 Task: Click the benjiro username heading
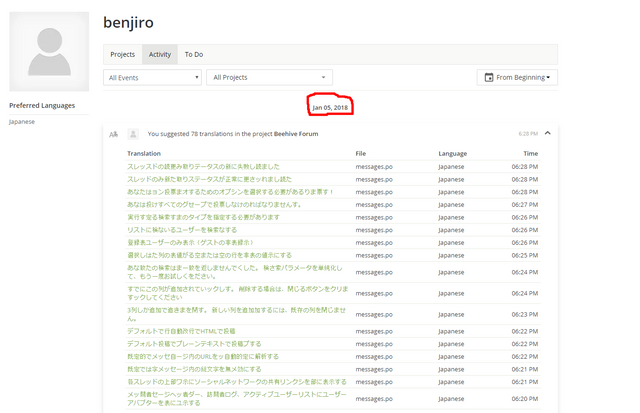(128, 22)
